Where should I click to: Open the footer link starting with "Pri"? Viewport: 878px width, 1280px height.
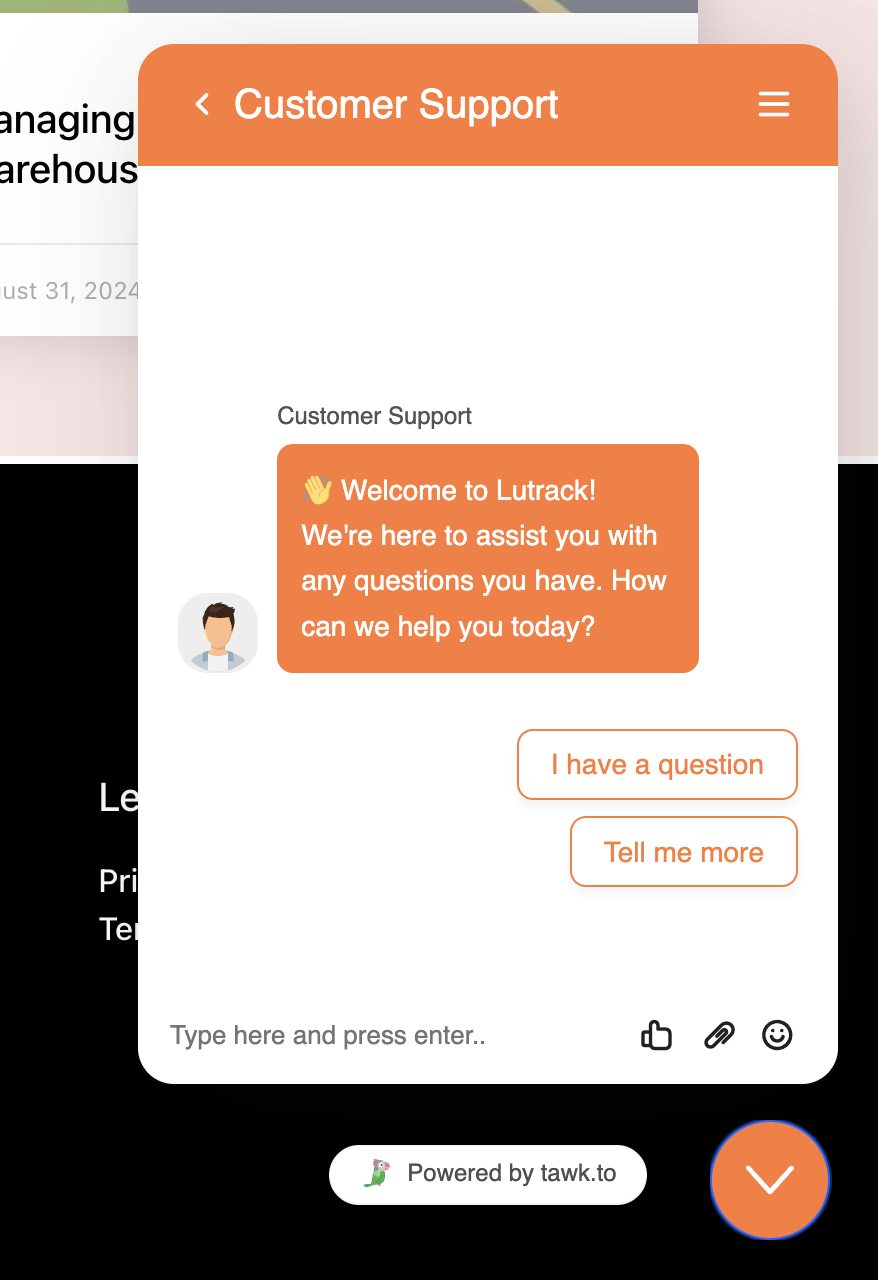tap(118, 881)
